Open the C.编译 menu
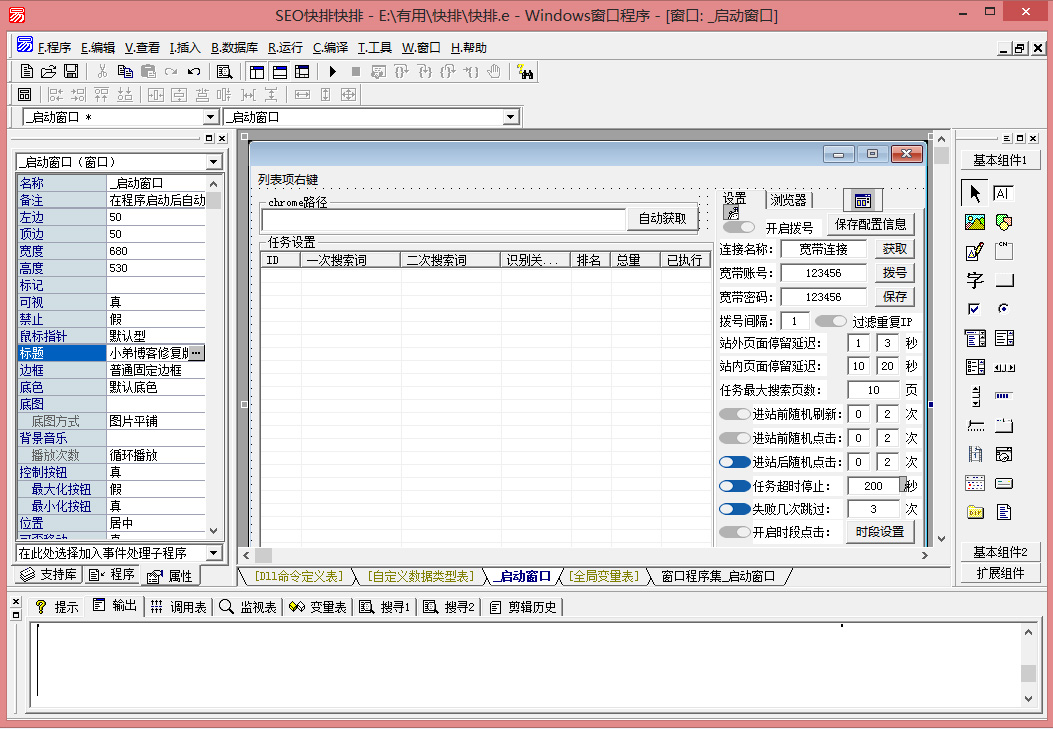 pyautogui.click(x=330, y=48)
